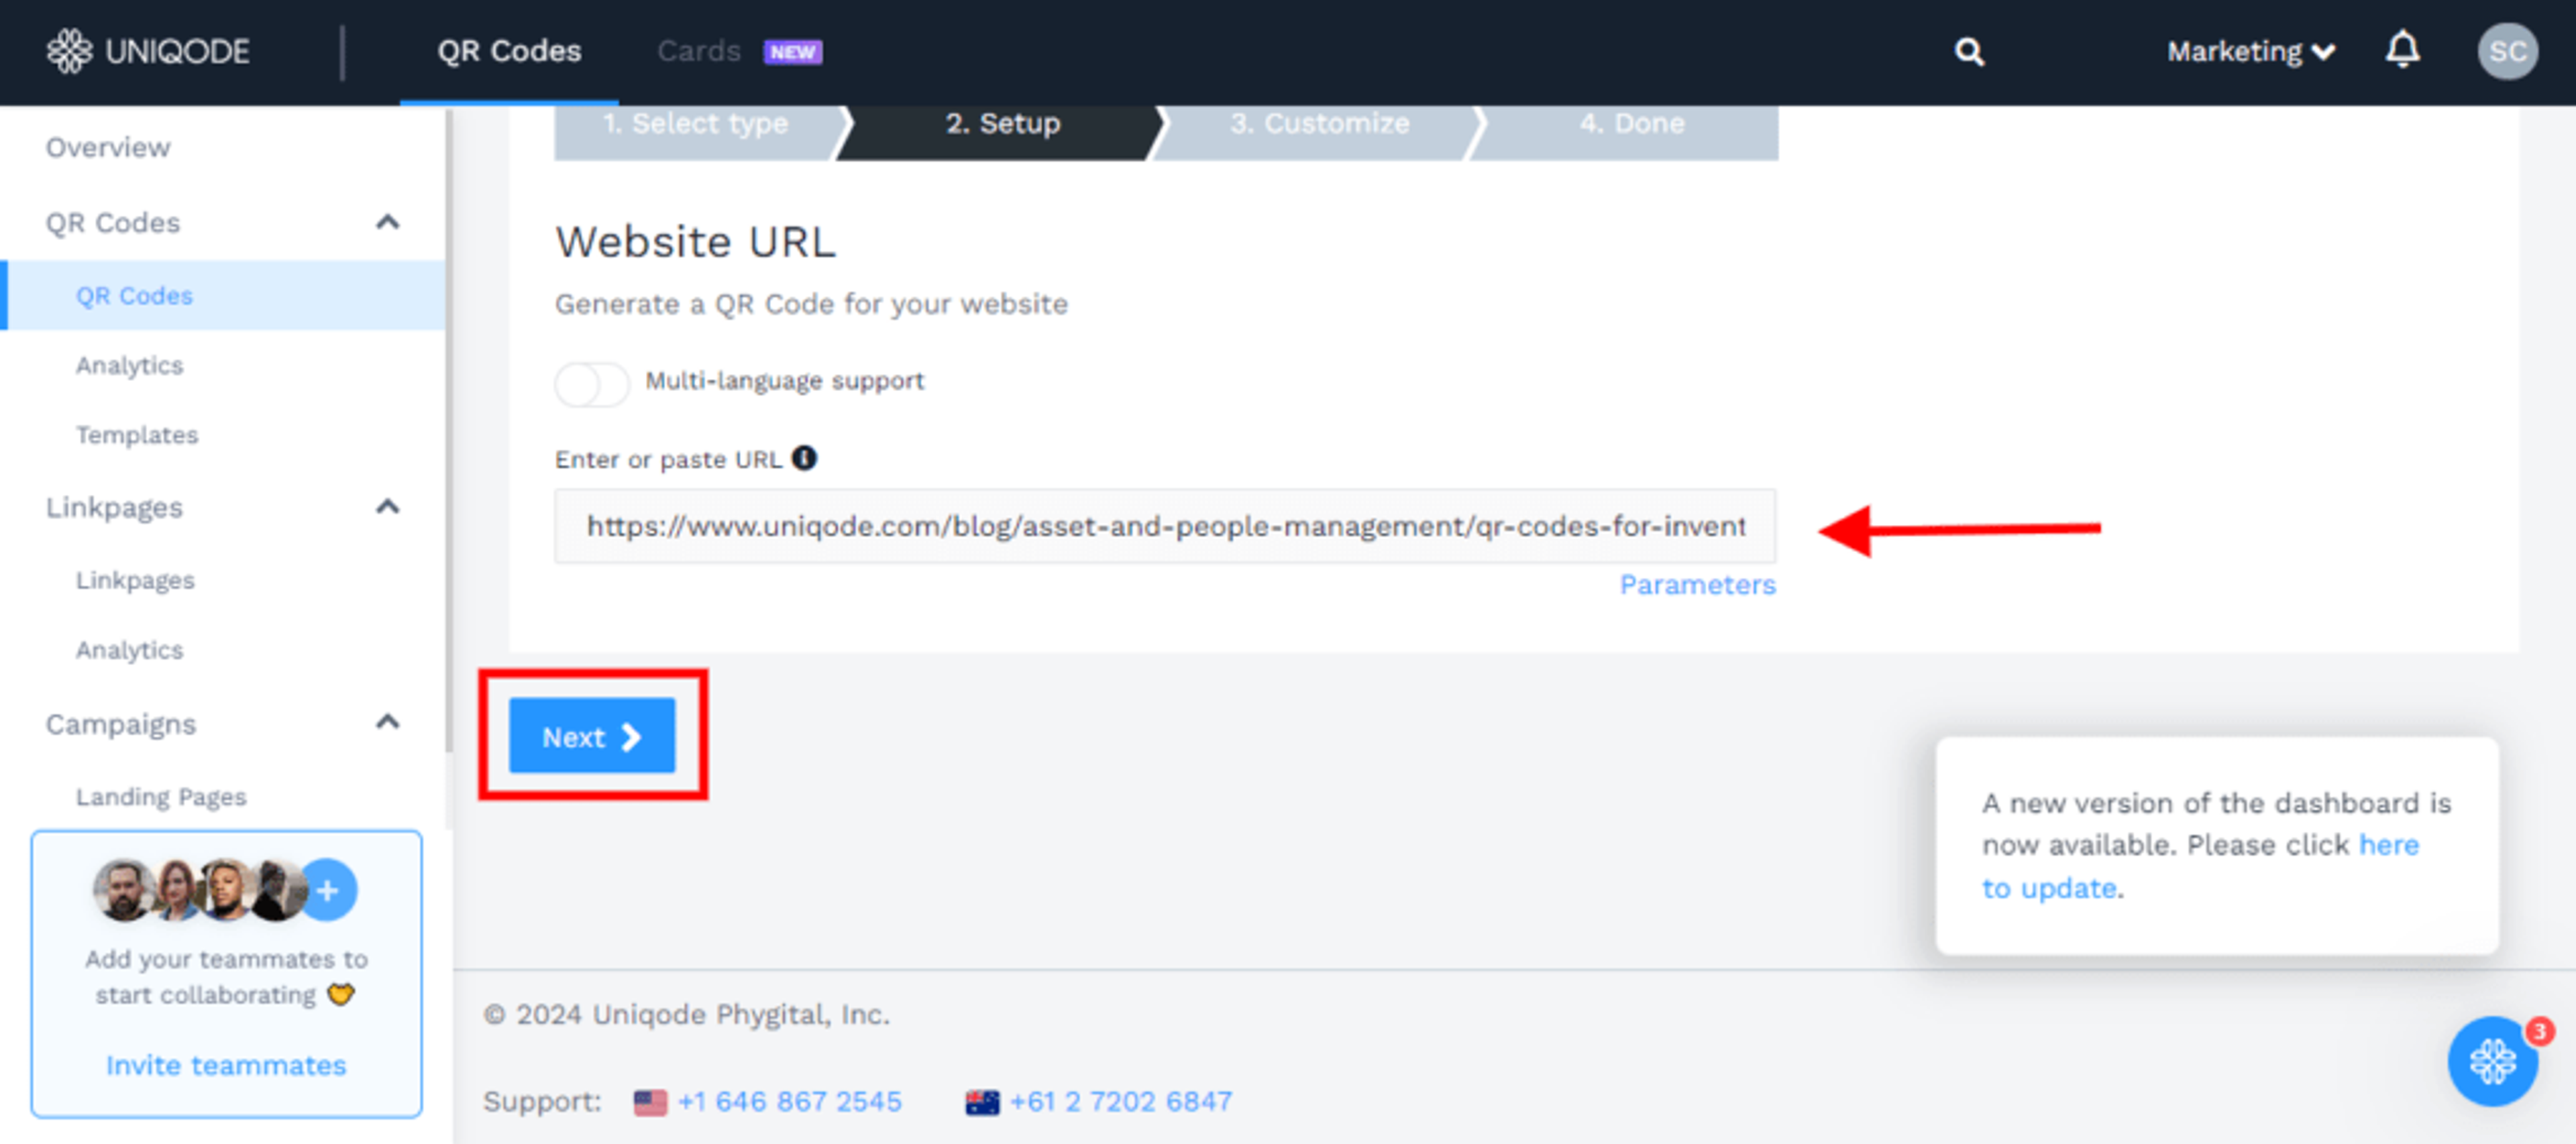The width and height of the screenshot is (2576, 1144).
Task: Call support number +61 2 7202 6847
Action: [x=1121, y=1102]
